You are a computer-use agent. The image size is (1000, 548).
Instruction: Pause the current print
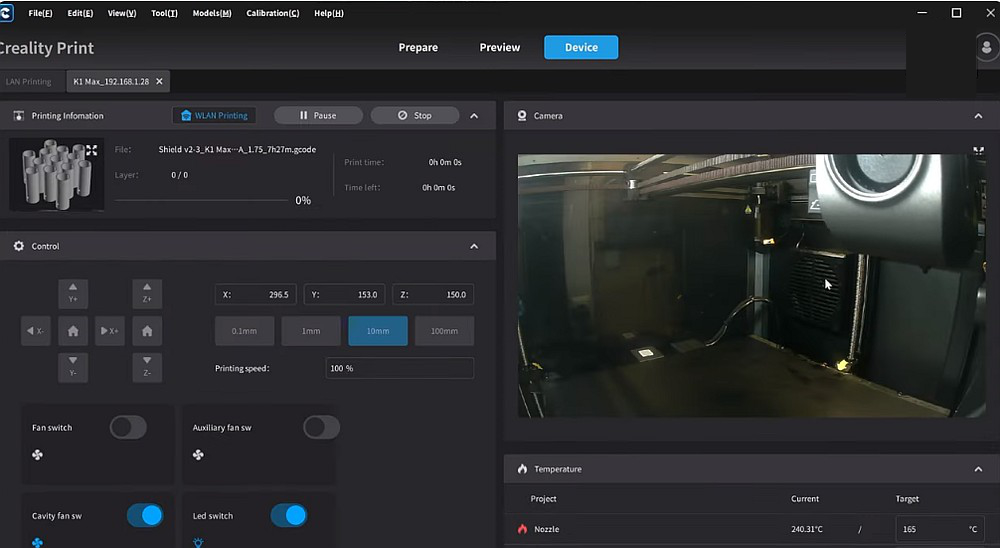pos(318,115)
